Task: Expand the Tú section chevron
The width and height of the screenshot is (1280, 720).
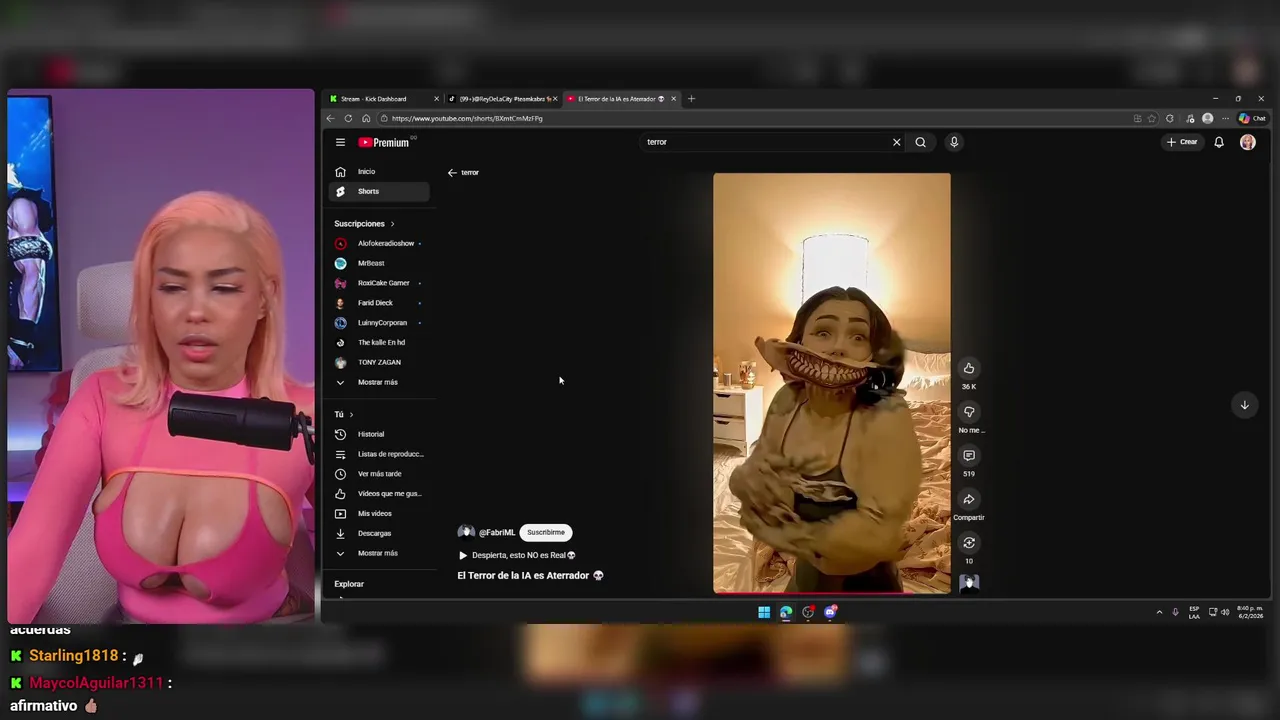Action: (351, 414)
